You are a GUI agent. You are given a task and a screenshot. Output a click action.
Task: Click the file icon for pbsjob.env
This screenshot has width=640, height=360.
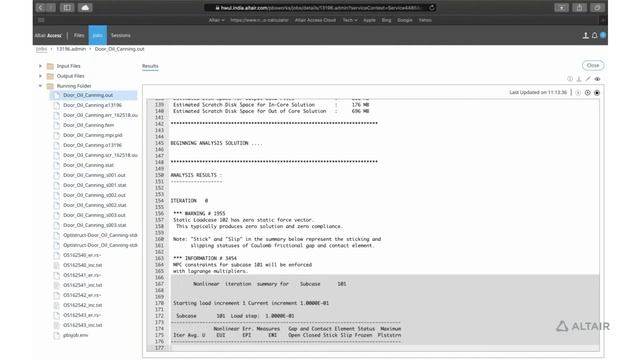tap(57, 335)
